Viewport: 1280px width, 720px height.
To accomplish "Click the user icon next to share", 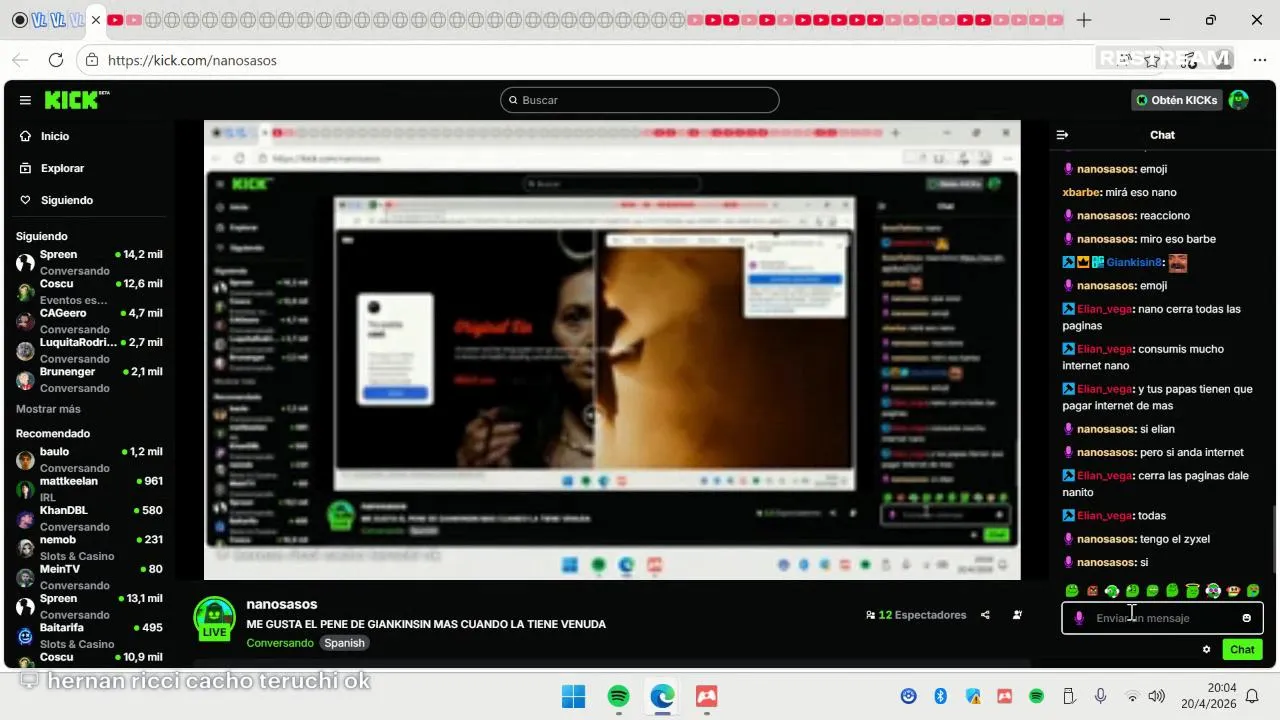I will (x=1017, y=615).
